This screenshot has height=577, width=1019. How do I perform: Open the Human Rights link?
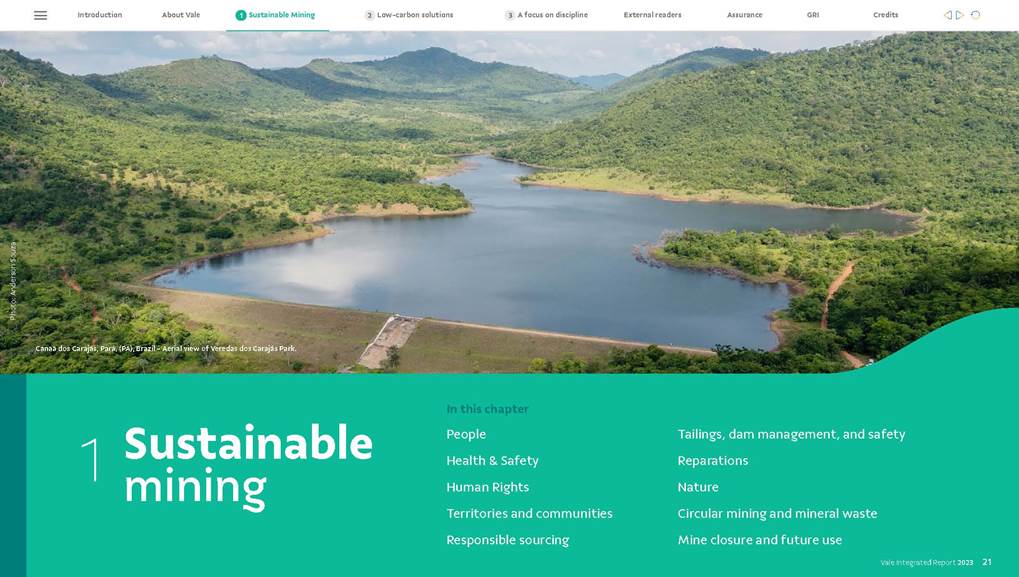[487, 487]
